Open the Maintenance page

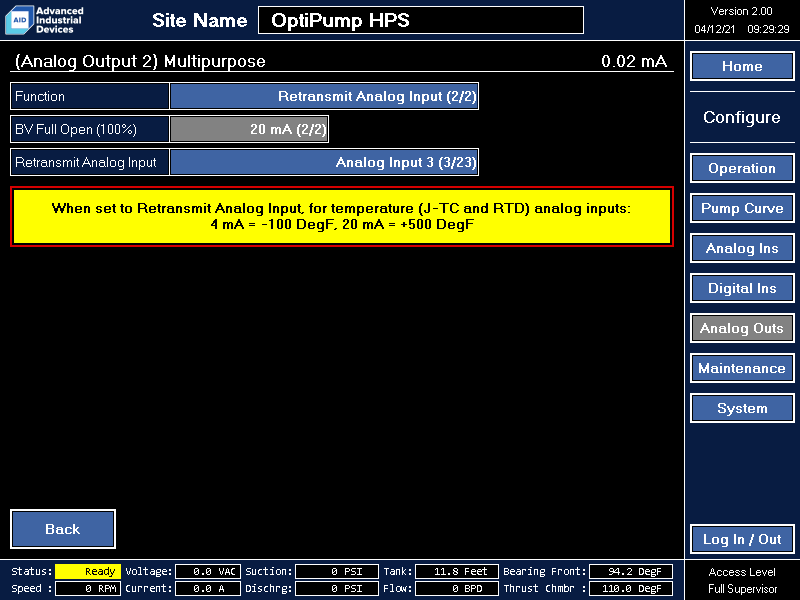point(742,368)
